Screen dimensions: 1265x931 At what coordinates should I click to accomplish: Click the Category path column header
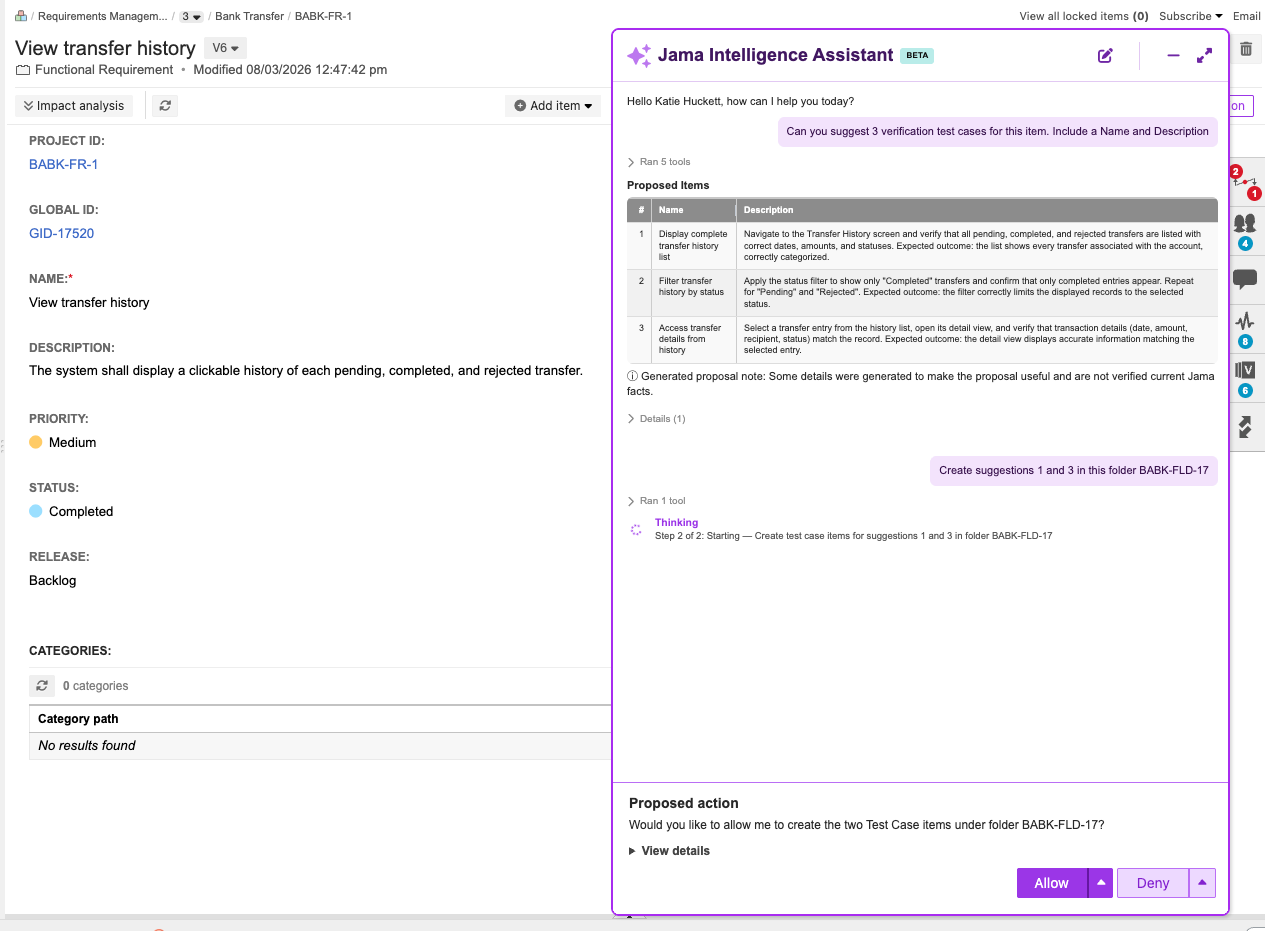click(78, 719)
